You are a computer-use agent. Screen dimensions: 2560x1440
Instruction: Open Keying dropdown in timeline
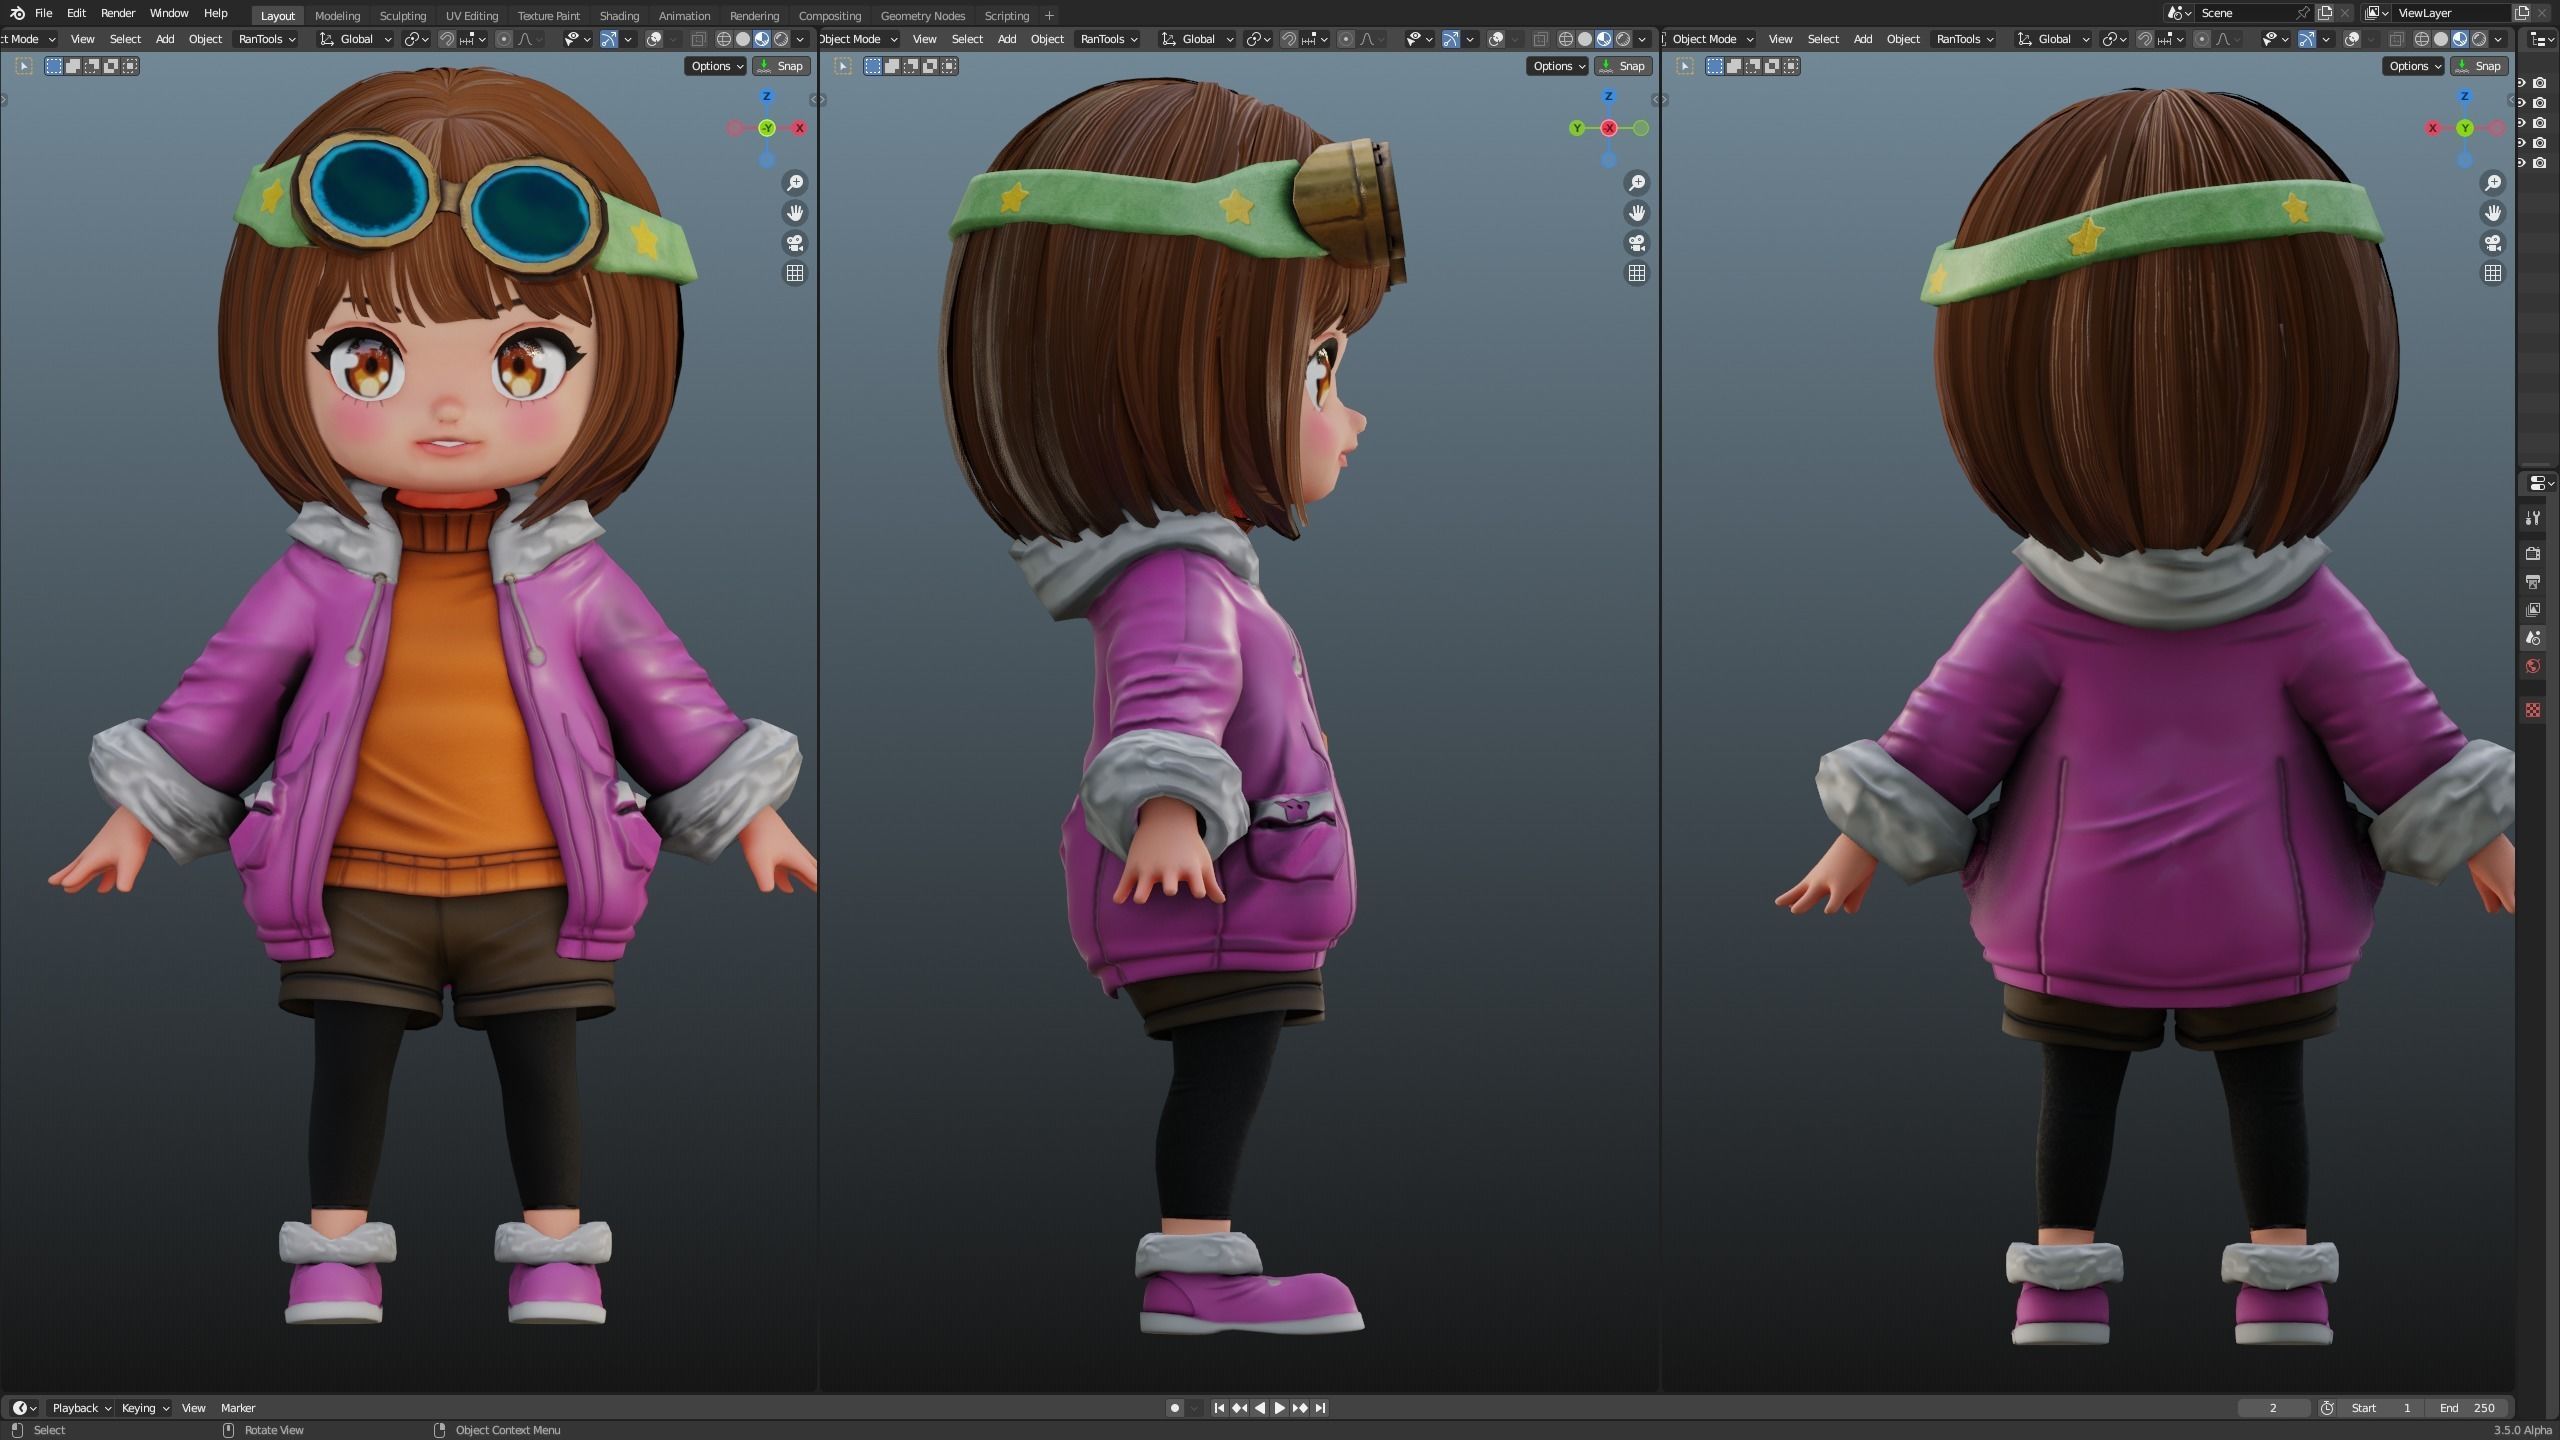click(x=144, y=1408)
